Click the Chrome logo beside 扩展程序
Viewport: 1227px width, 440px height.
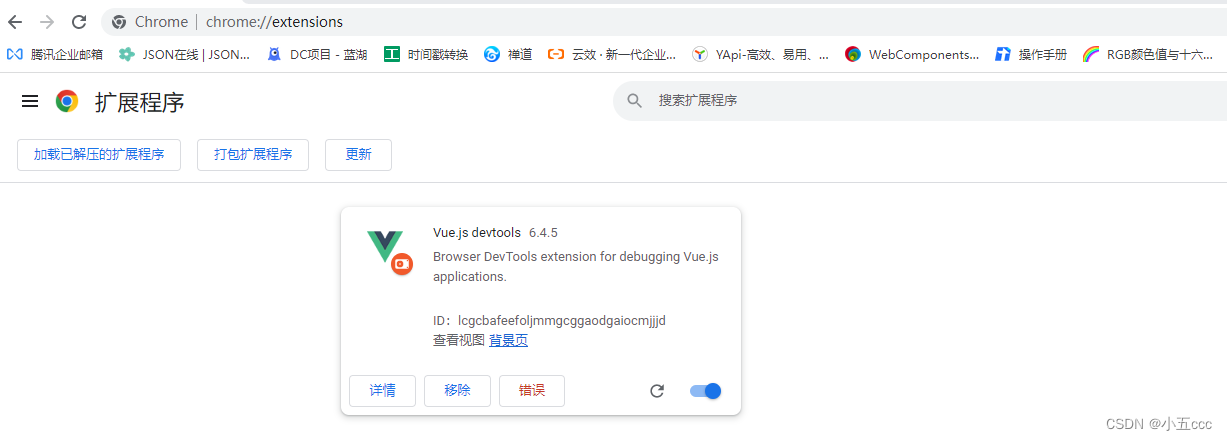(x=67, y=101)
